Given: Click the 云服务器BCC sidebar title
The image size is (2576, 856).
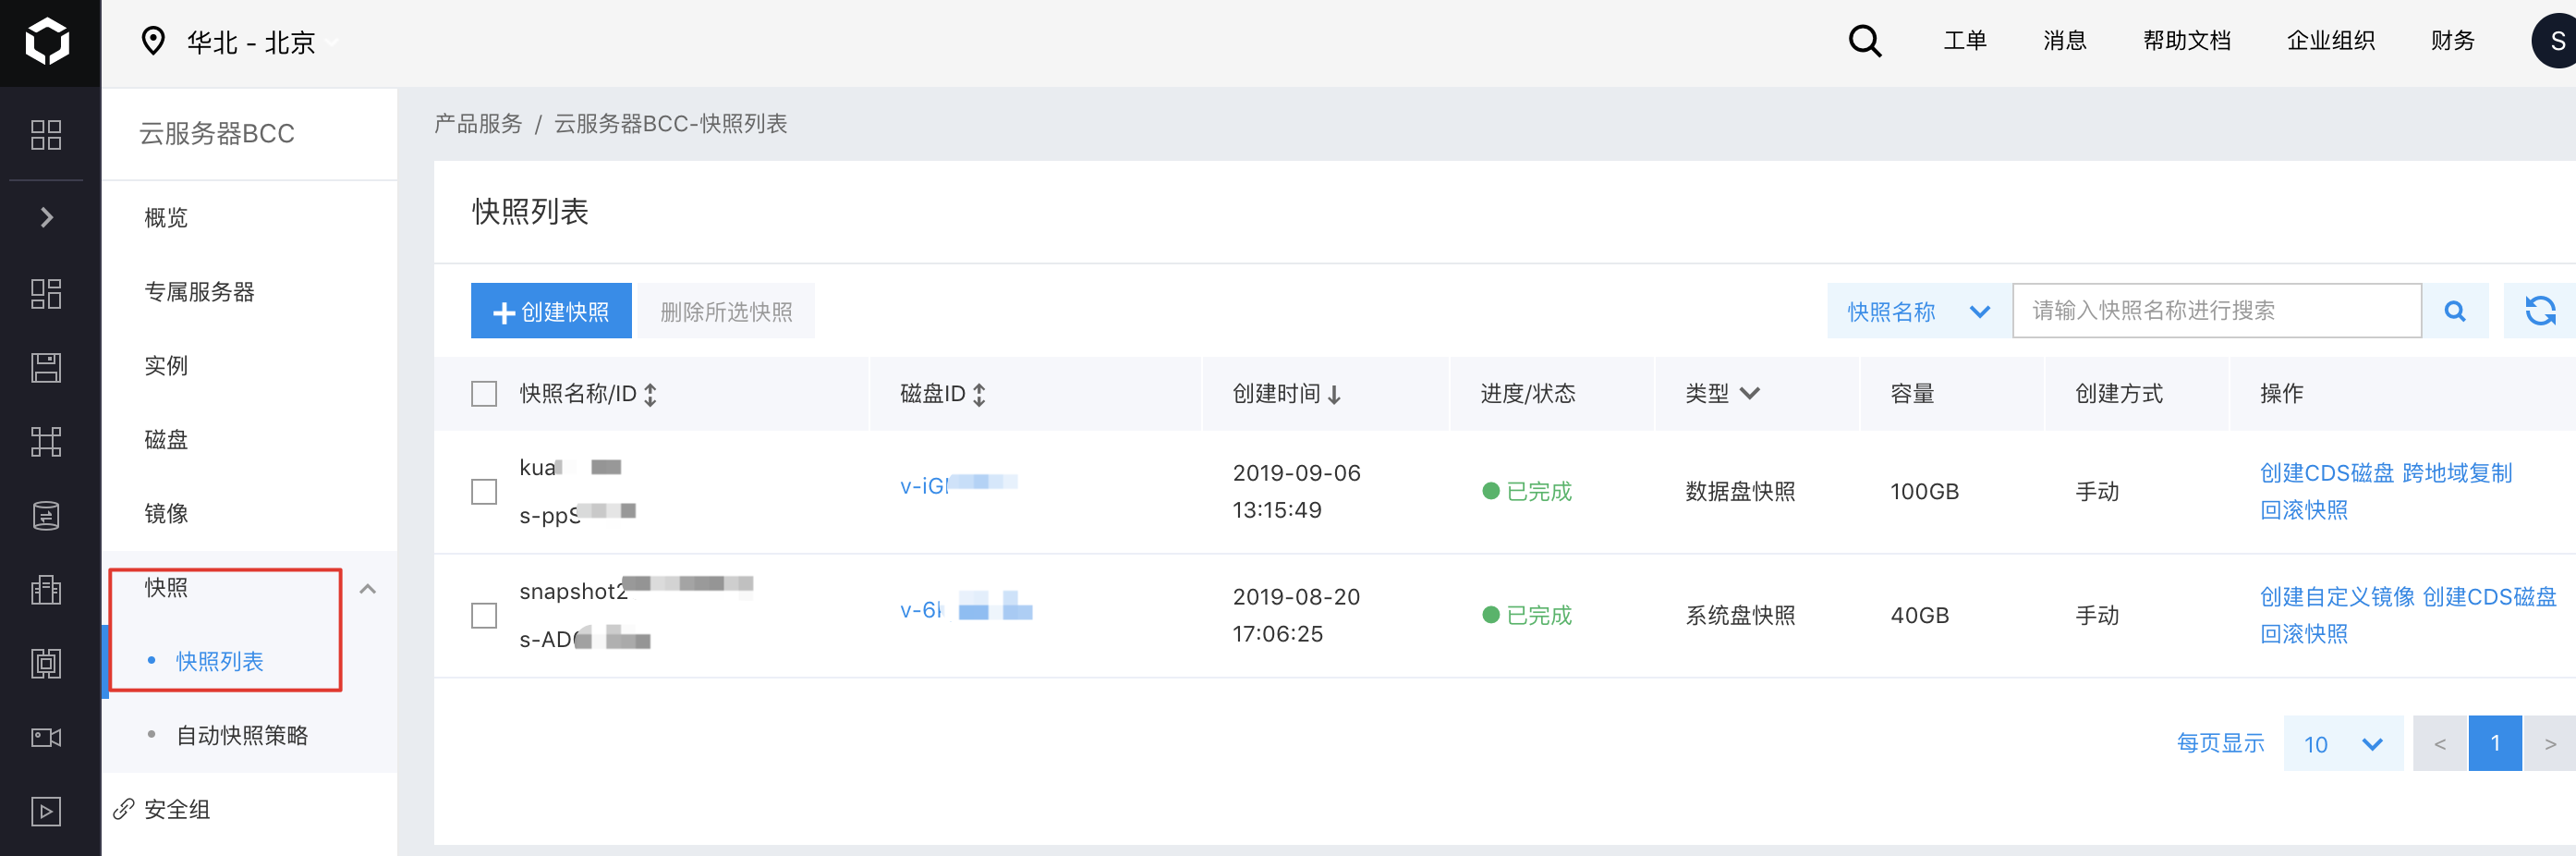Looking at the screenshot, I should click(217, 133).
